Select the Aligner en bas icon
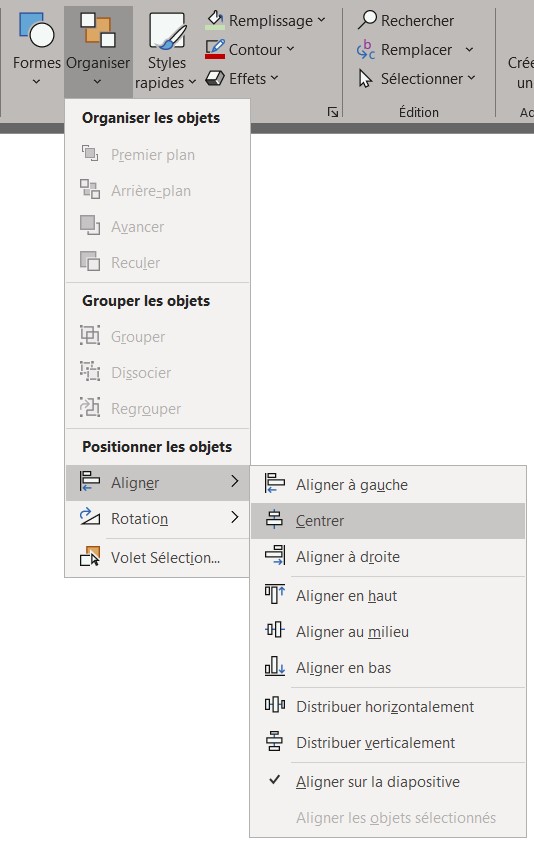Viewport: 534px width, 849px height. (275, 666)
